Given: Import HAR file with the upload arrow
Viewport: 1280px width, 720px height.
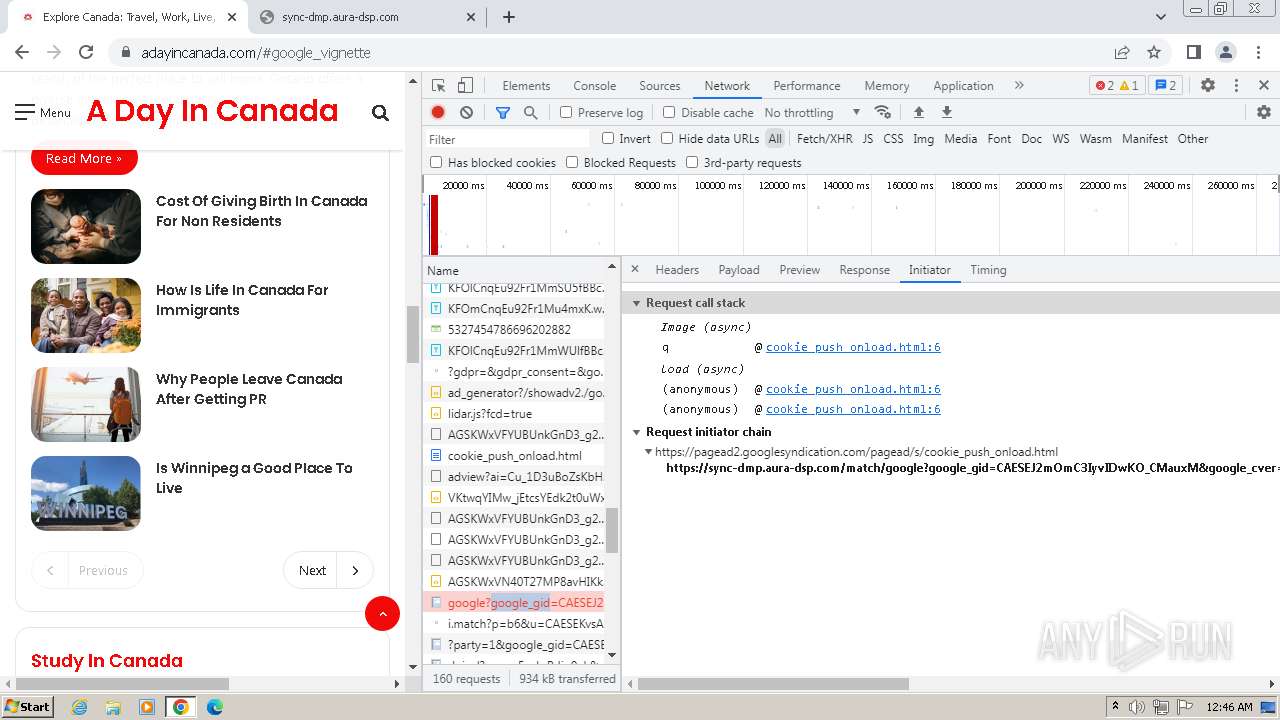Looking at the screenshot, I should click(919, 112).
